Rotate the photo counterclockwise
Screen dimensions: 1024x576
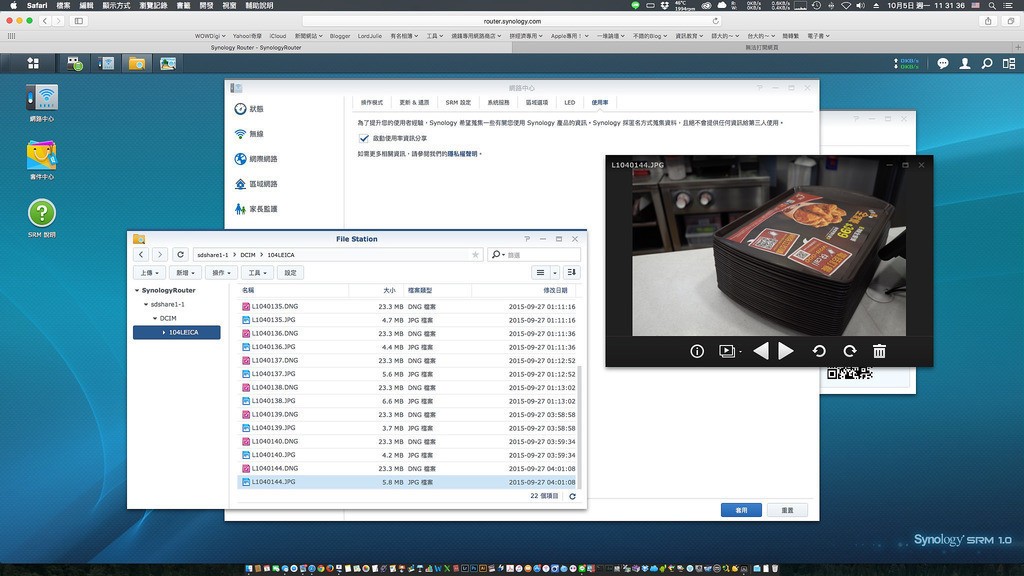[x=819, y=351]
